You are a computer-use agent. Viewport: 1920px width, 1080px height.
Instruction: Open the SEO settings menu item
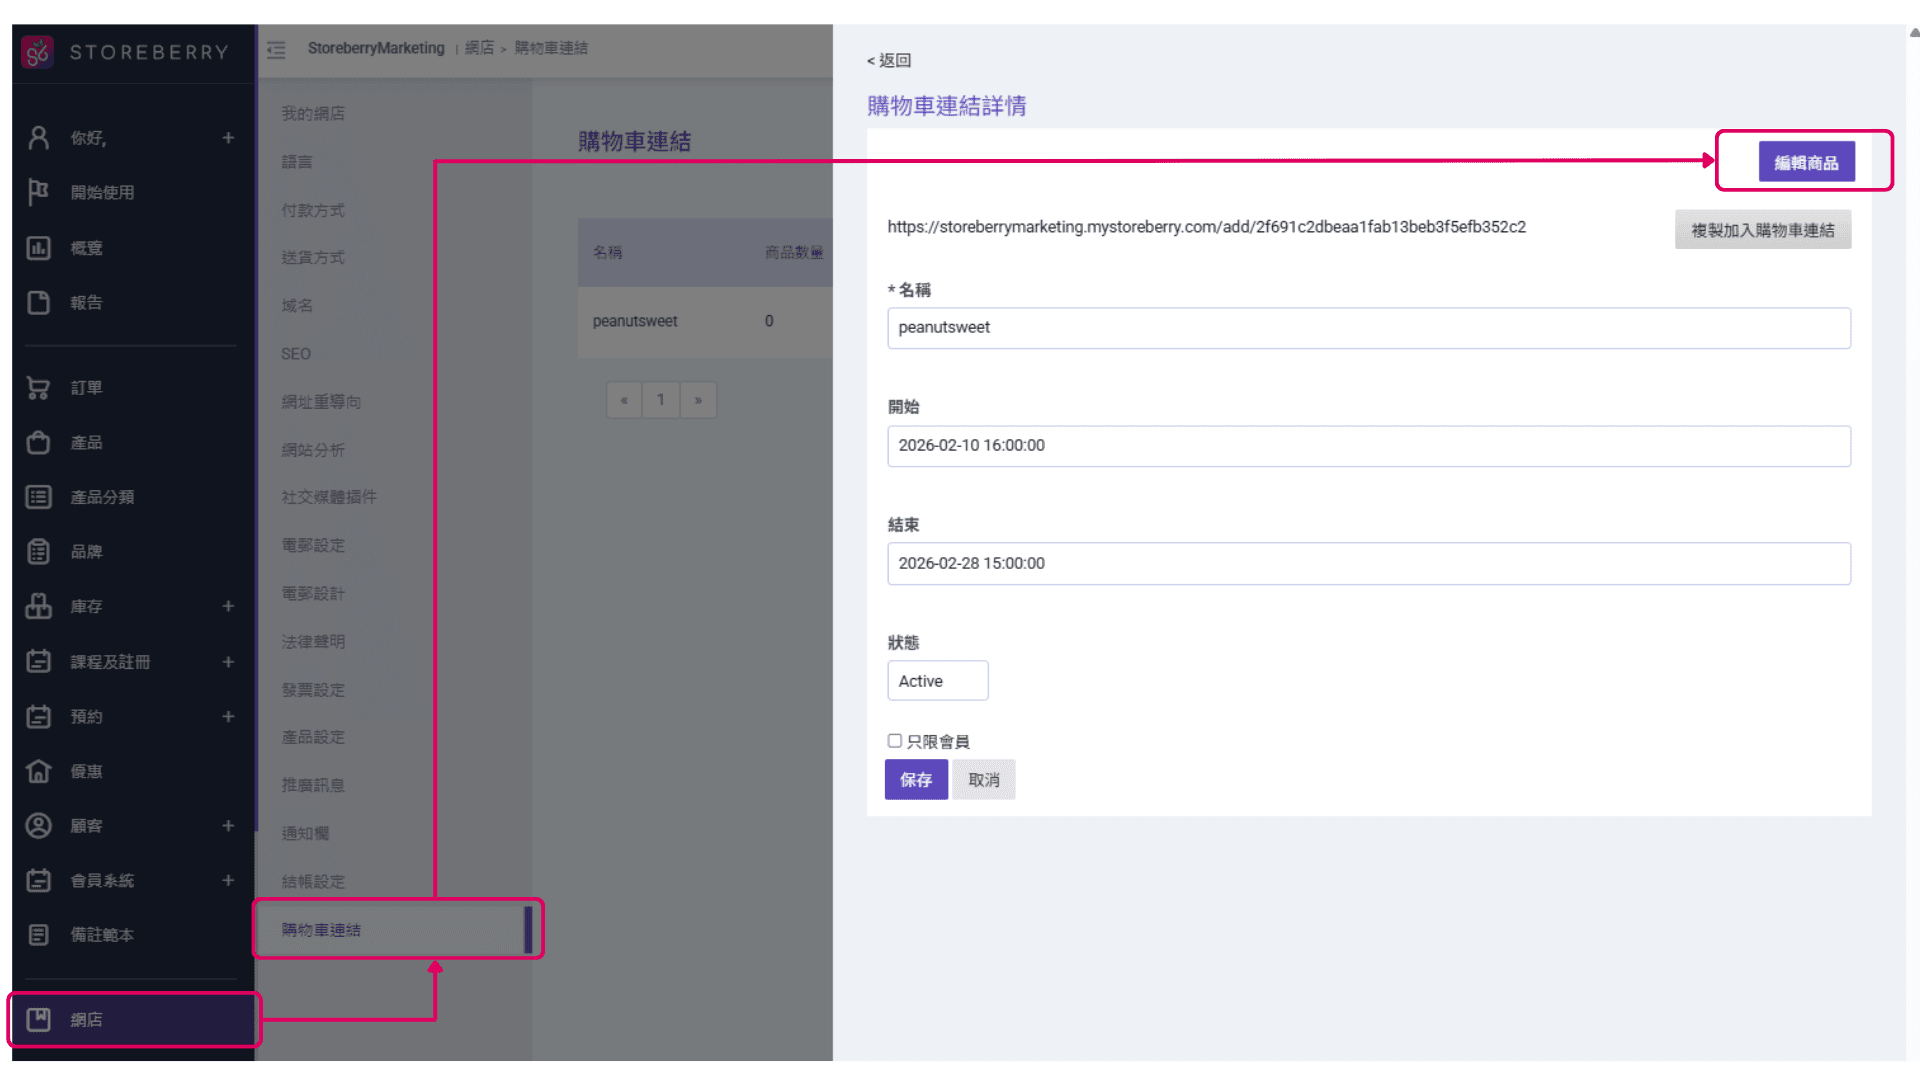pyautogui.click(x=296, y=354)
